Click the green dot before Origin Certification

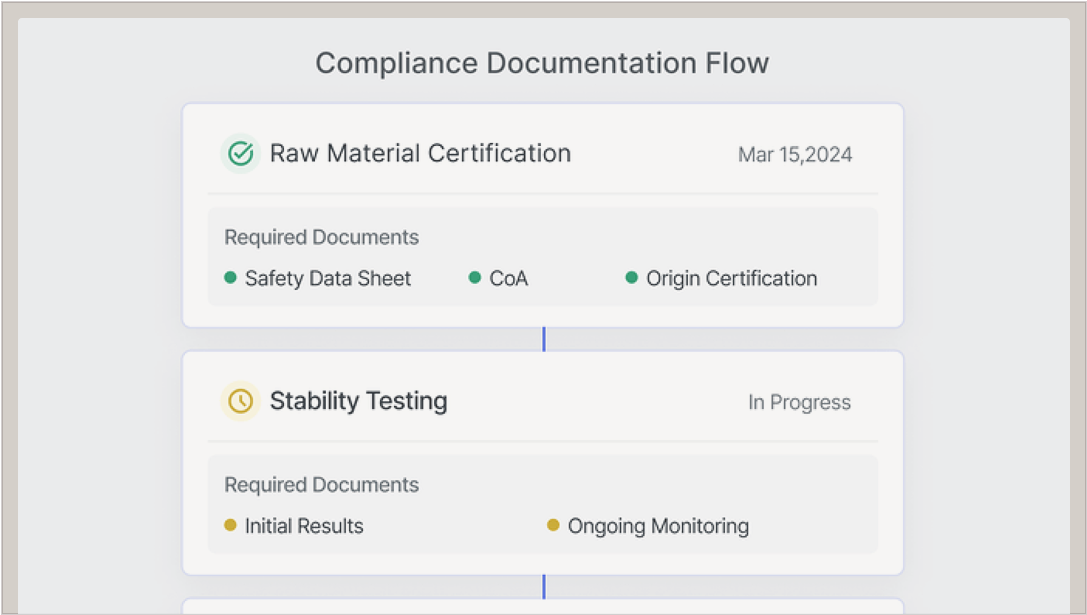[631, 278]
